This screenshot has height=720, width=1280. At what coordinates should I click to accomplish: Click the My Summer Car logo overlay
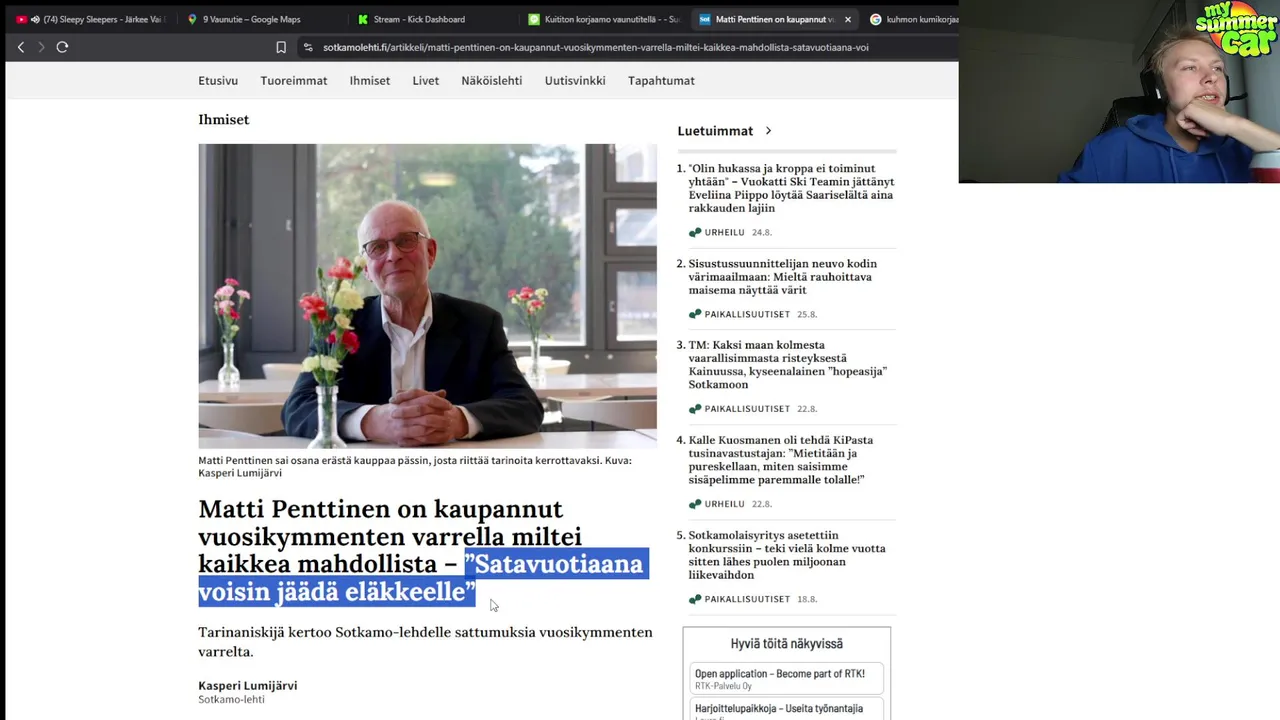1237,29
